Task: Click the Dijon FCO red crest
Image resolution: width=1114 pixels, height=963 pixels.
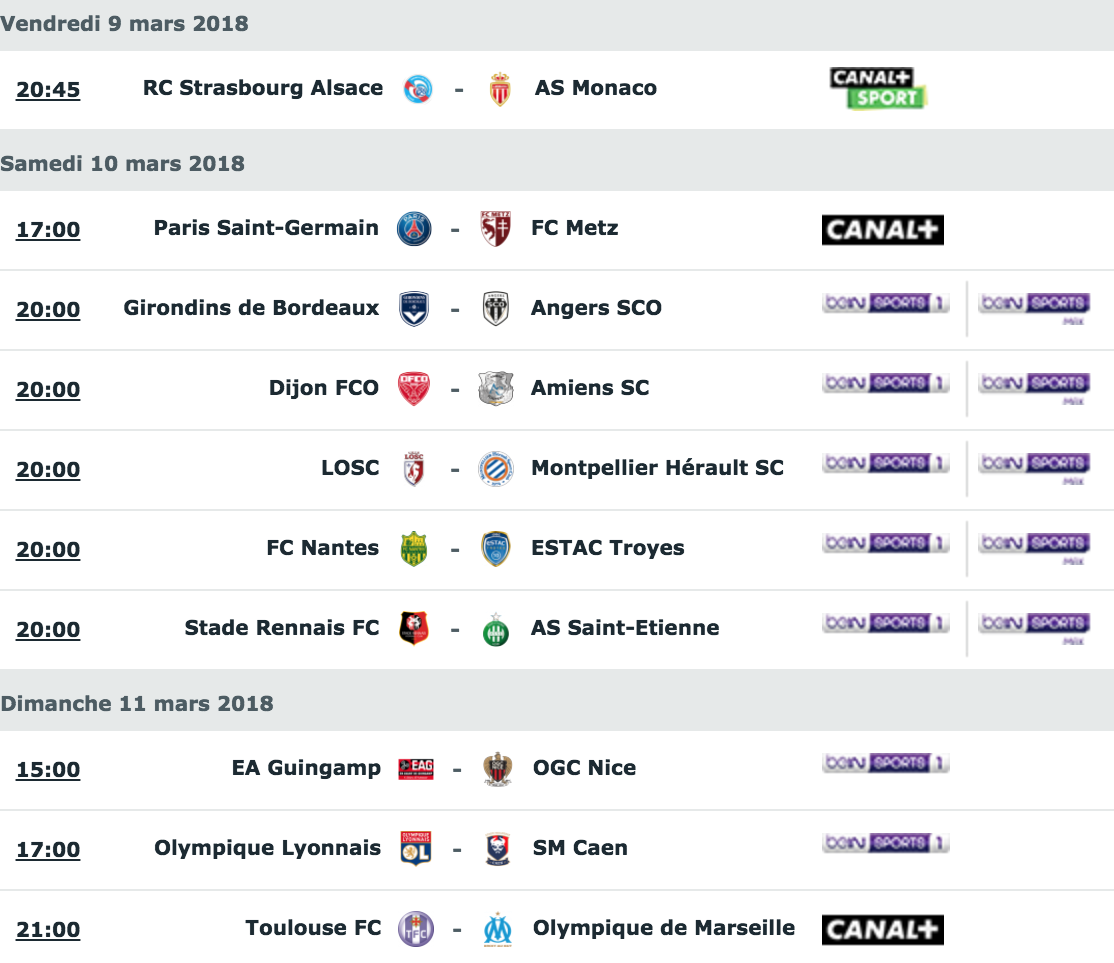Action: coord(413,389)
